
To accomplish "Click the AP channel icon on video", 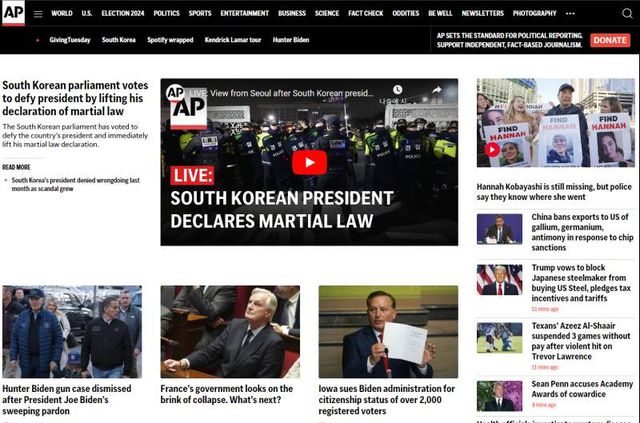I will pyautogui.click(x=176, y=93).
